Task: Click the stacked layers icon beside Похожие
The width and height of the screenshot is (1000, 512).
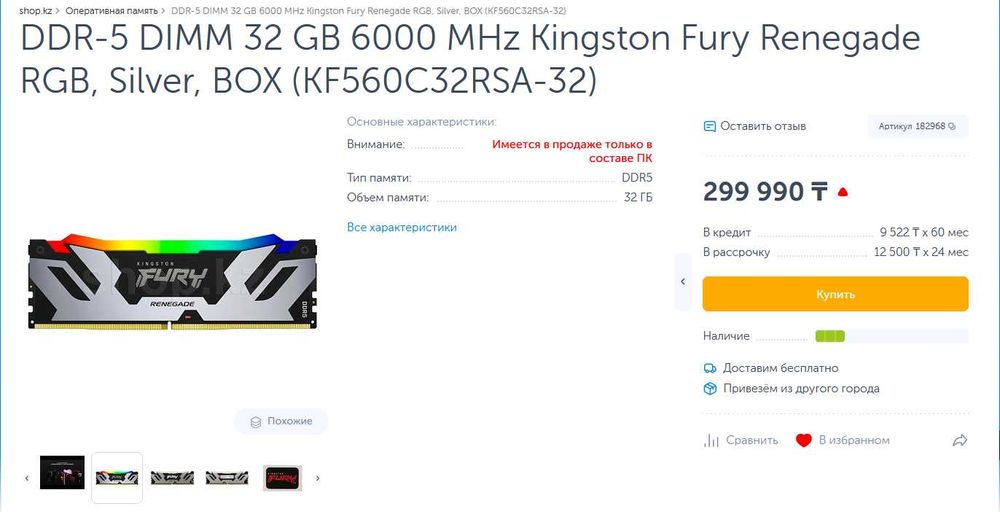Action: point(255,422)
